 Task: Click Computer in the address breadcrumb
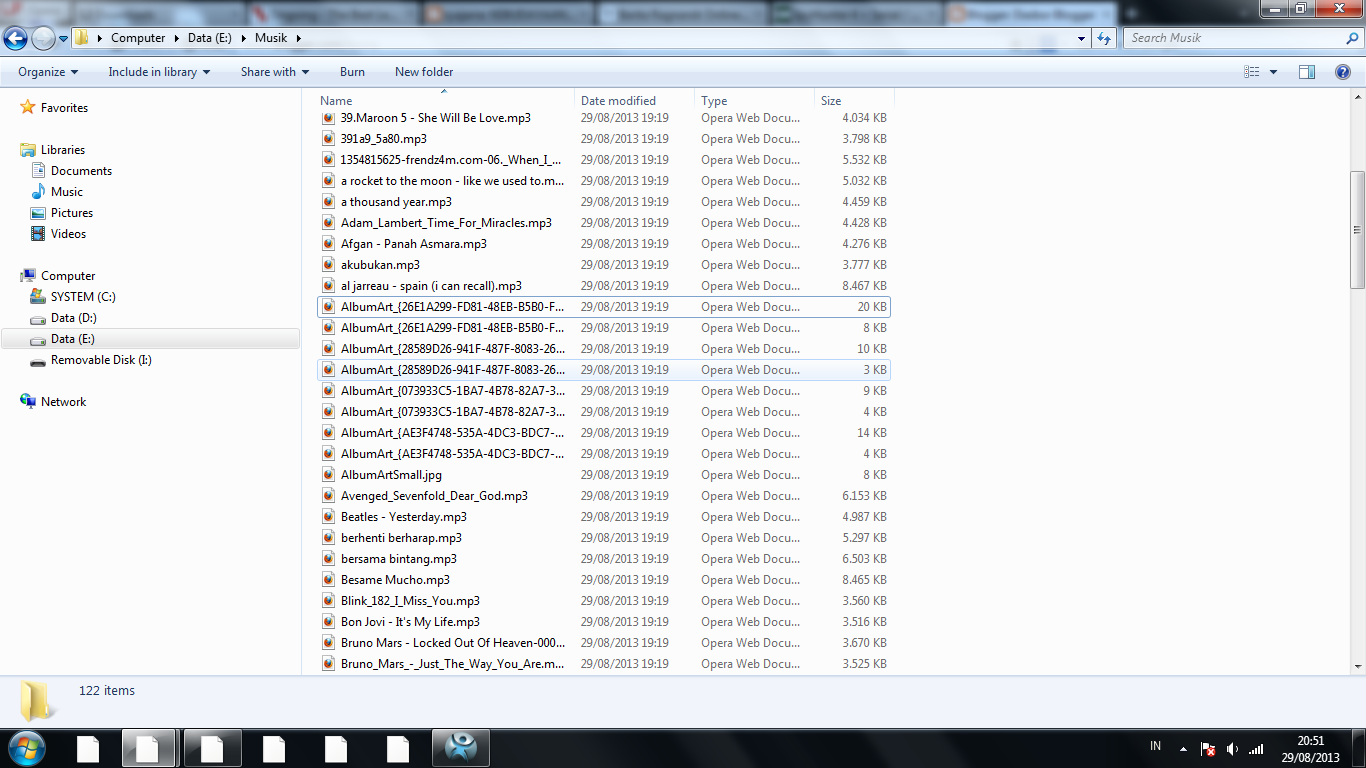(138, 38)
